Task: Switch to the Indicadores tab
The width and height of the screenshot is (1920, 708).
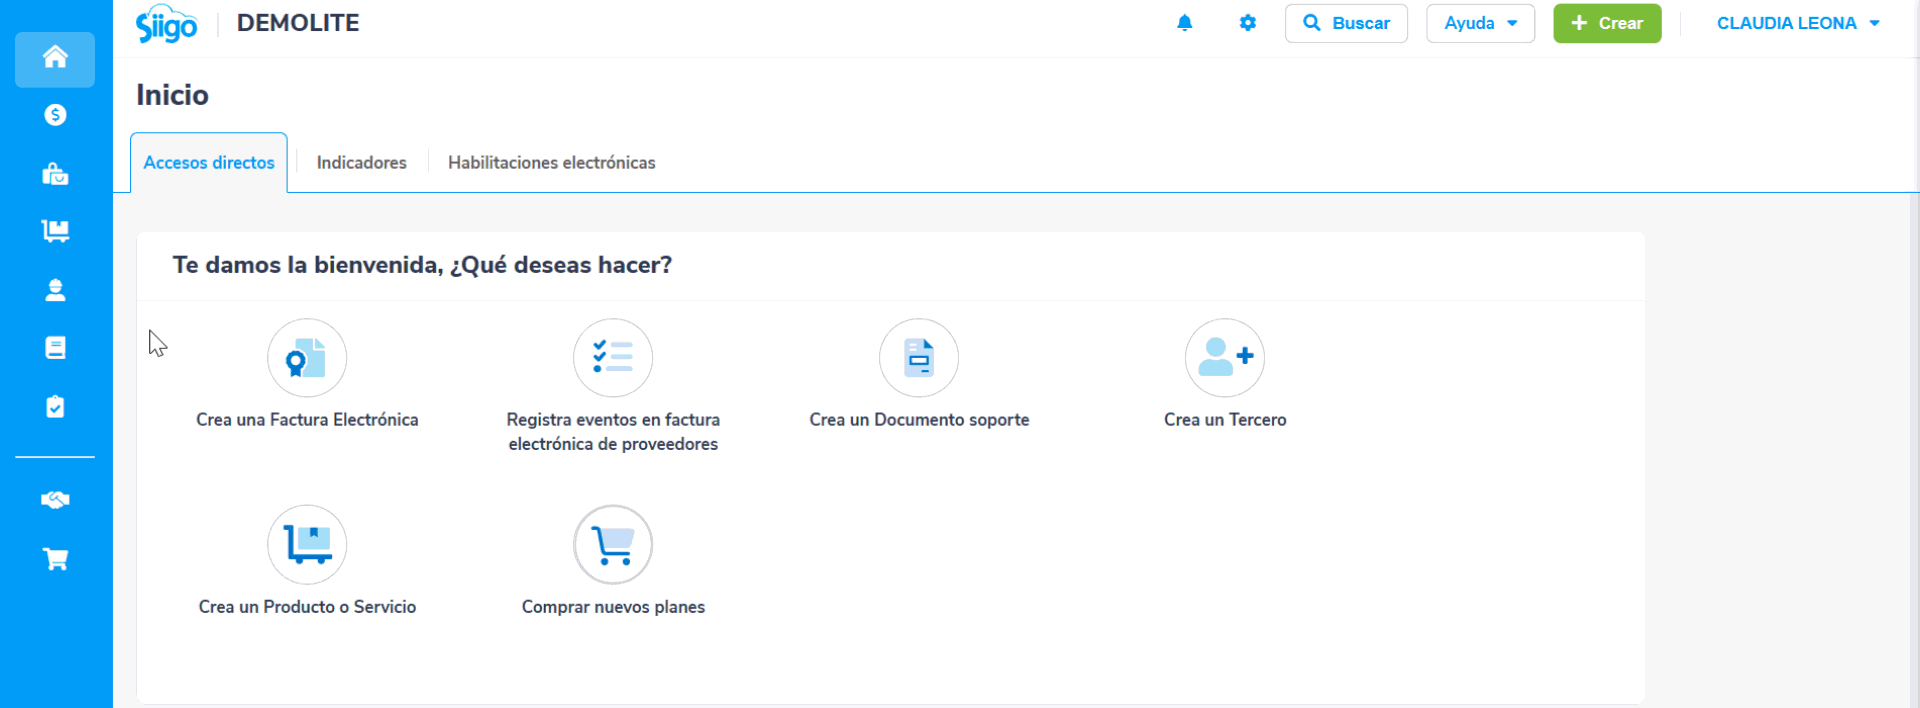Action: pos(361,162)
